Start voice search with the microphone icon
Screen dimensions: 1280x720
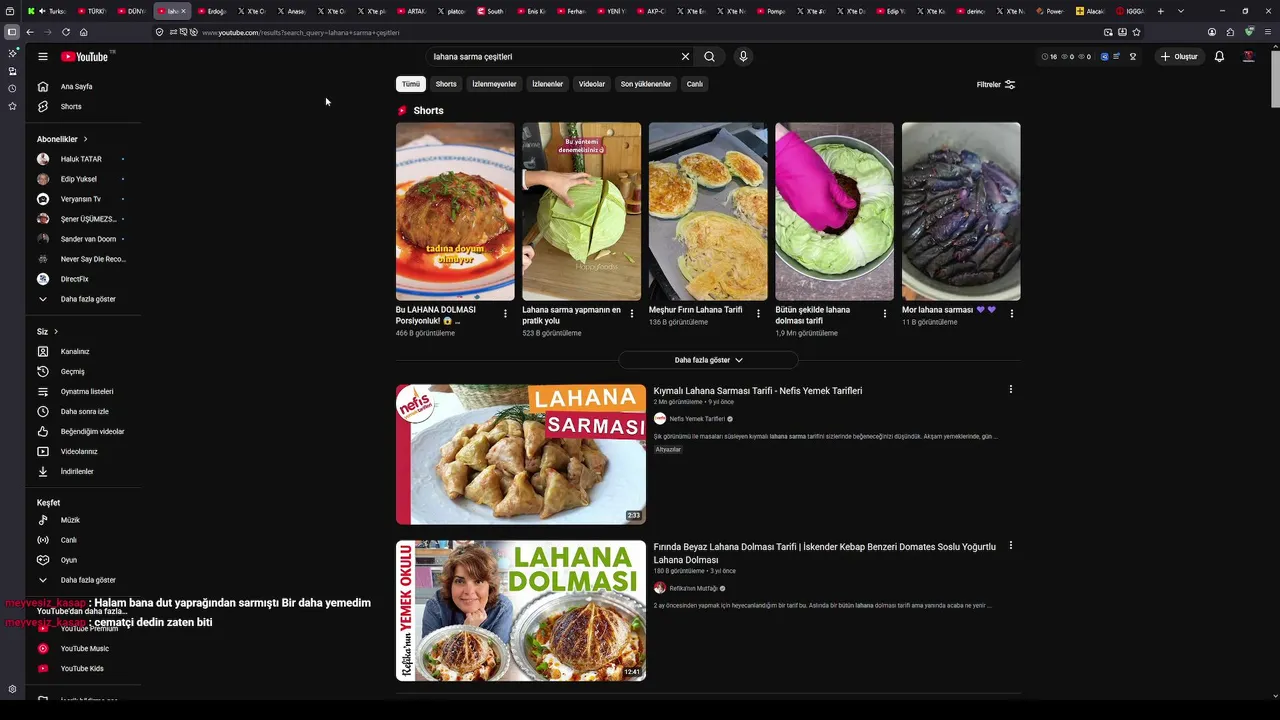pyautogui.click(x=743, y=57)
